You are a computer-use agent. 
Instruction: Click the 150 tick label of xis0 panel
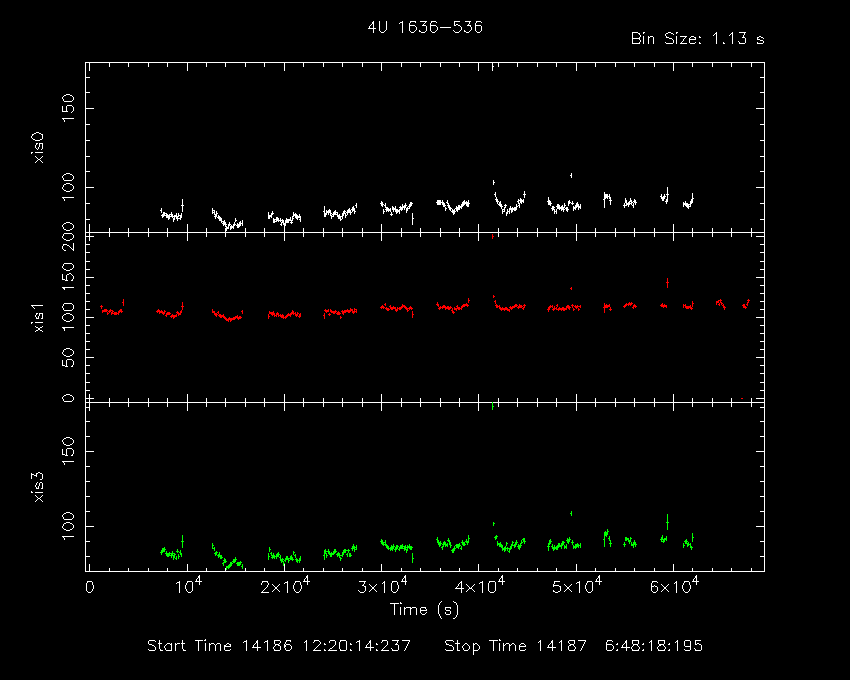click(68, 108)
